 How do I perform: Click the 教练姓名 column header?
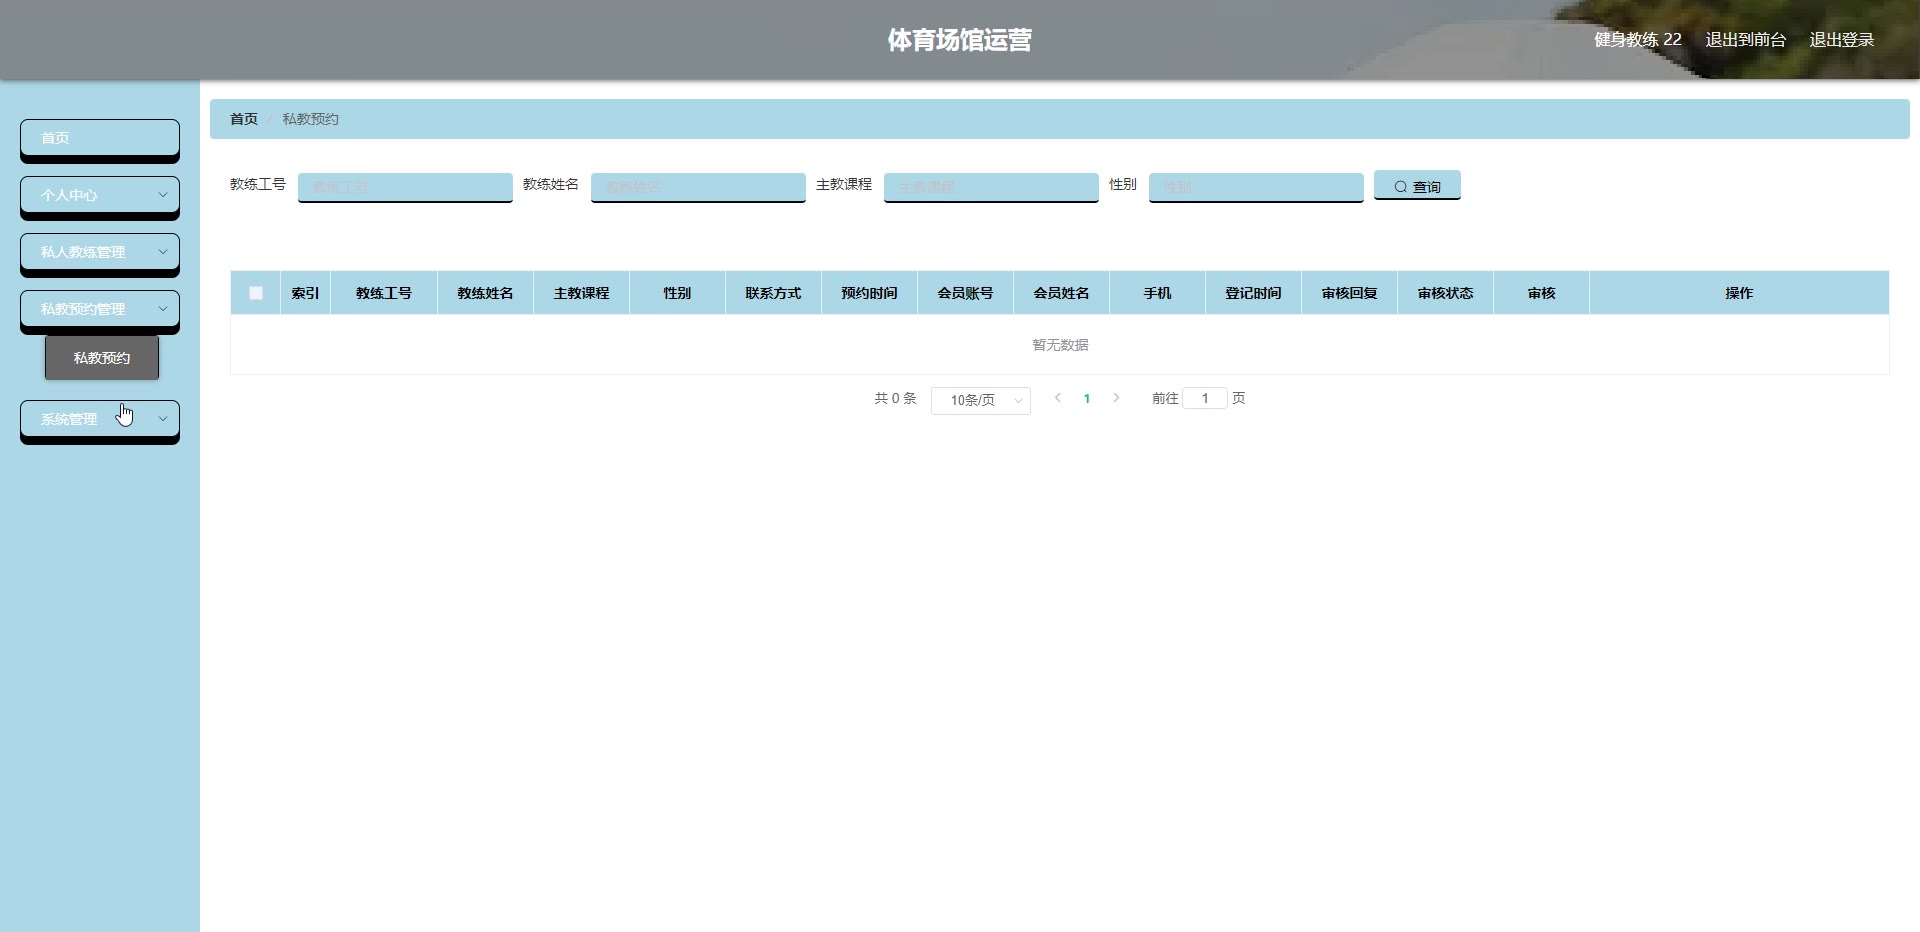(485, 293)
